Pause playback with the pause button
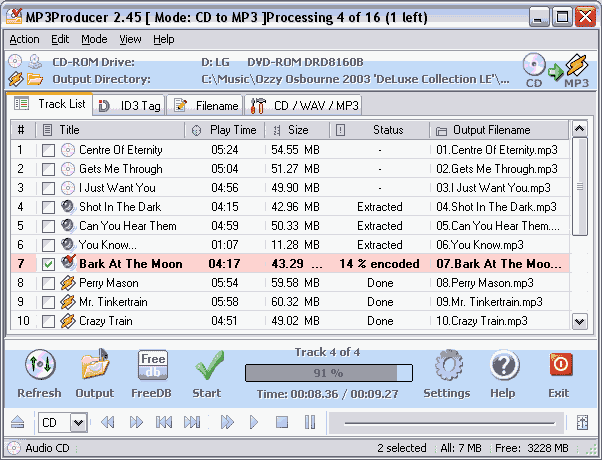This screenshot has width=602, height=460. pyautogui.click(x=310, y=422)
